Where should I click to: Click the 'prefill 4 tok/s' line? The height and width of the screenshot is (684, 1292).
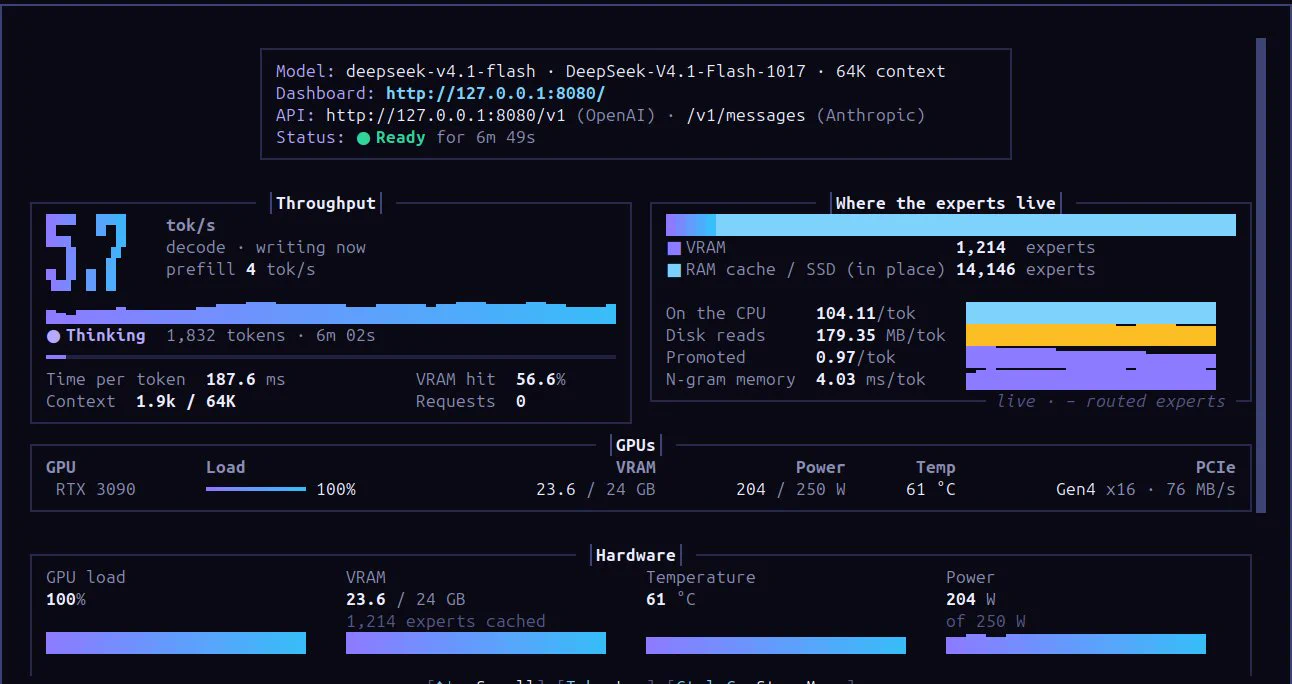(x=241, y=269)
